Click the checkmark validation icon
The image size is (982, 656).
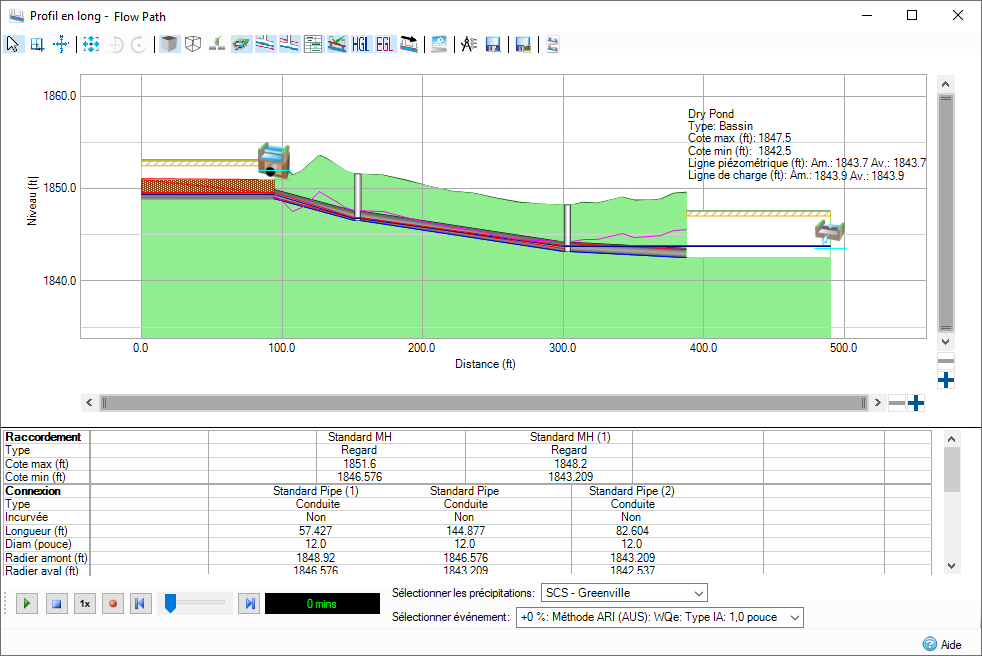217,44
